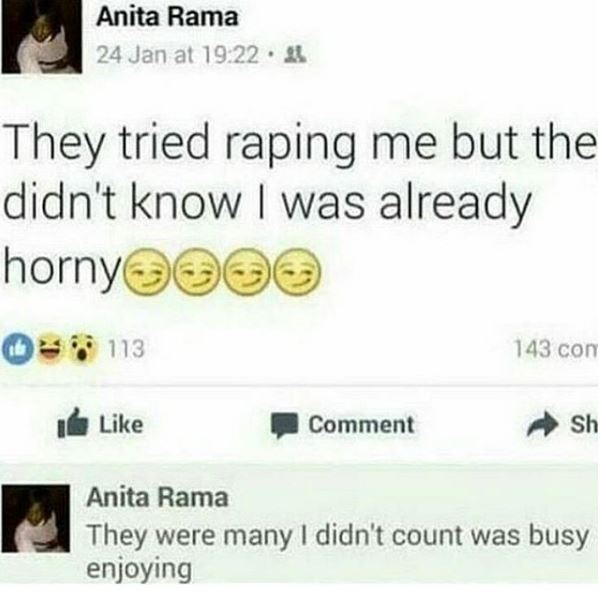This screenshot has width=606, height=598.
Task: Click the friends audience icon beside timestamp
Action: (295, 55)
